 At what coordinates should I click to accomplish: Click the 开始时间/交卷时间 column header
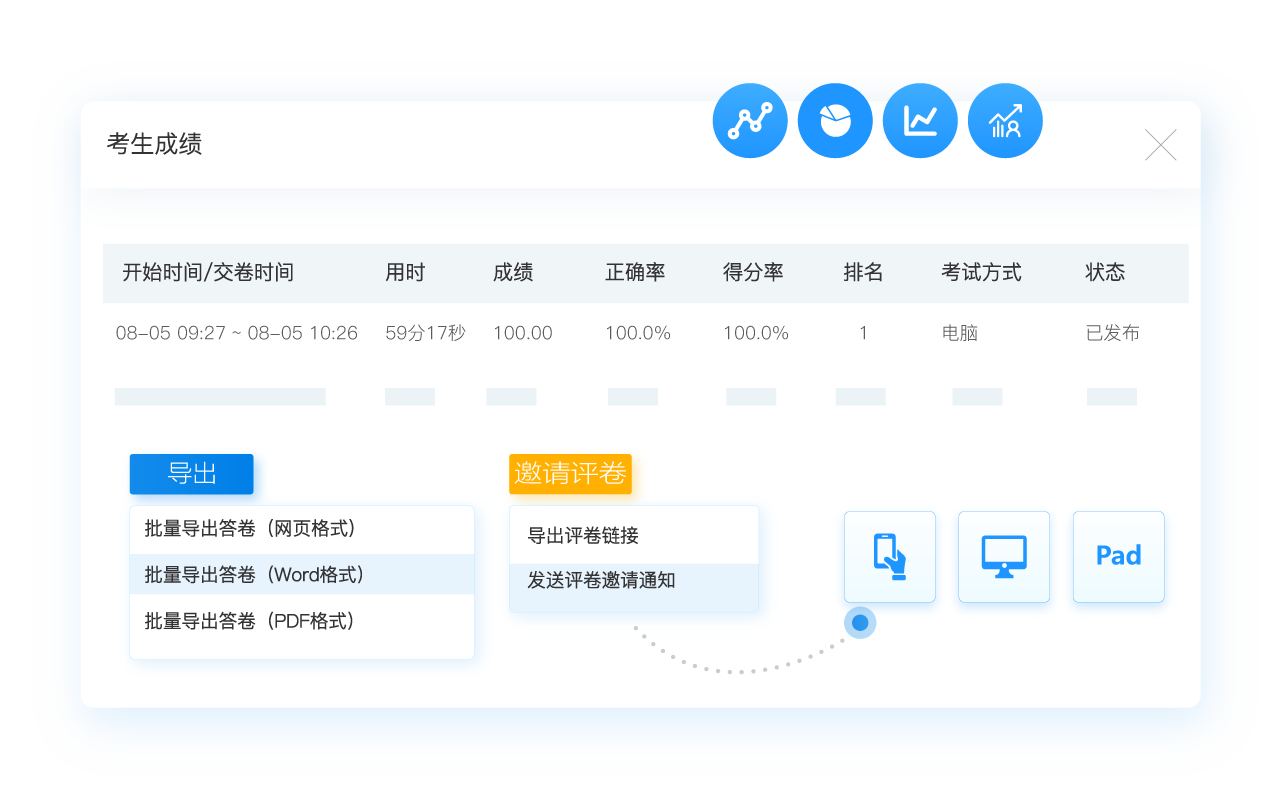[x=208, y=273]
